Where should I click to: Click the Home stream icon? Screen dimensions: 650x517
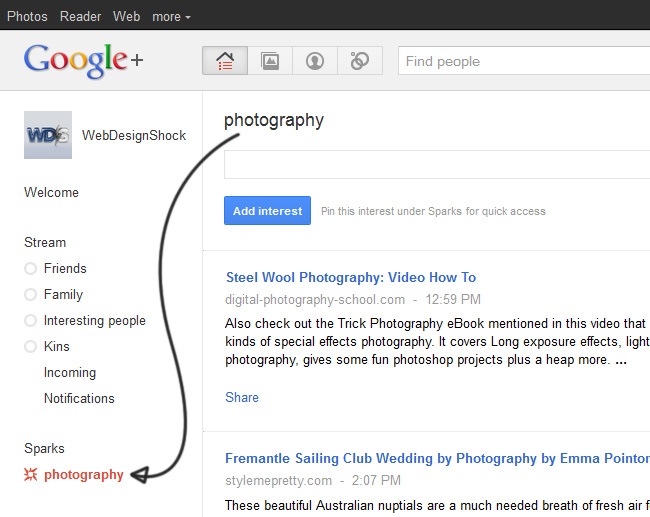(x=225, y=61)
